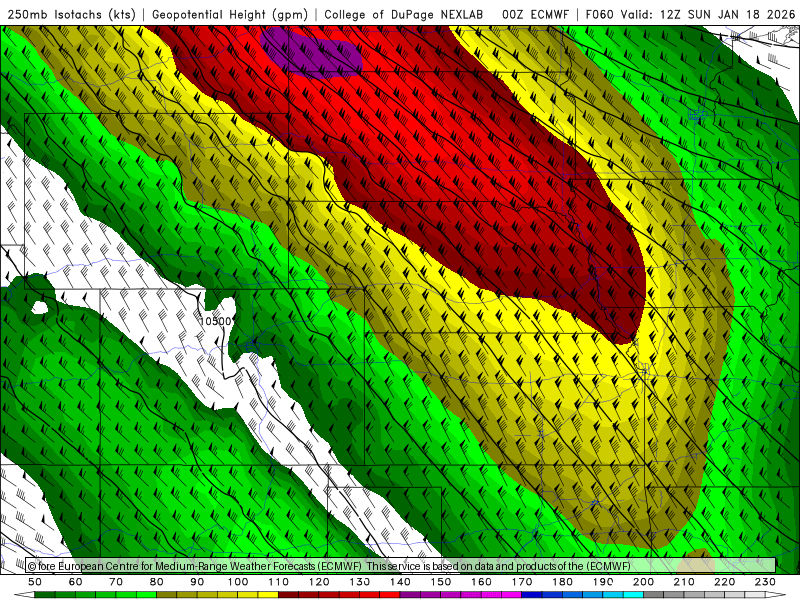
Task: Click the "250mb Isotachs (kts)" title text
Action: (x=71, y=14)
